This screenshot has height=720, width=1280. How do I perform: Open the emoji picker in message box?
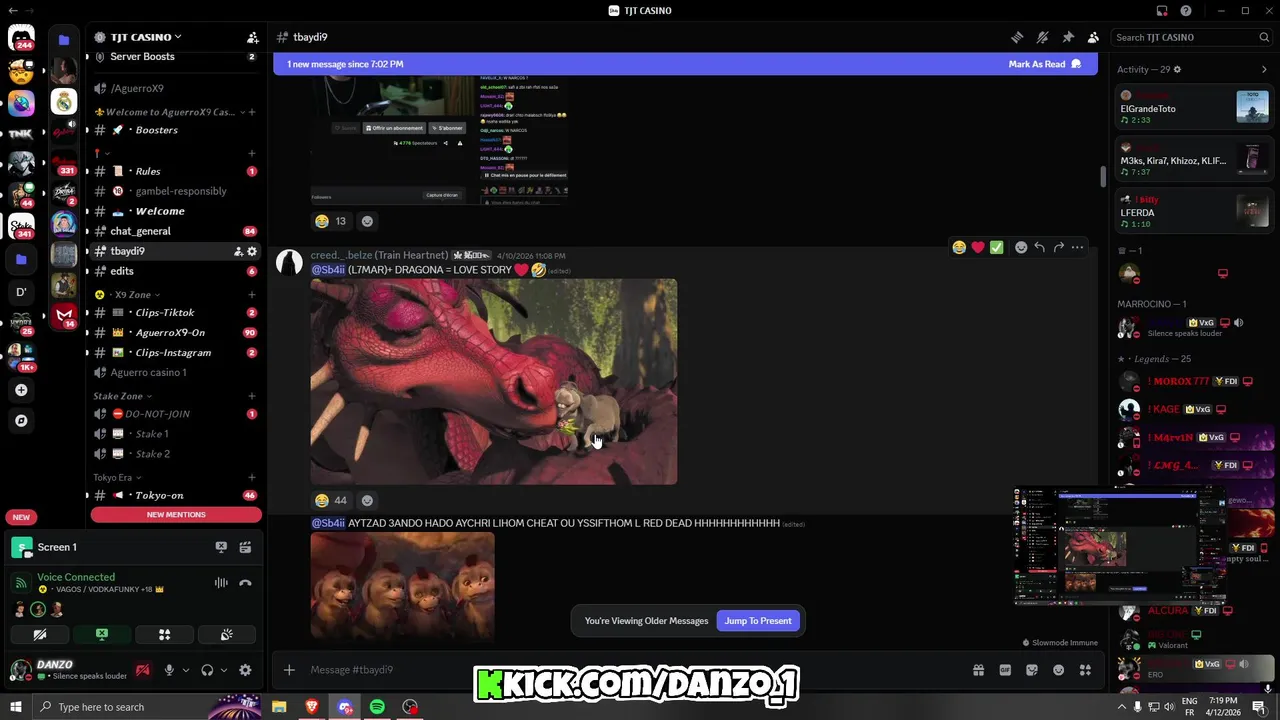click(x=1058, y=670)
